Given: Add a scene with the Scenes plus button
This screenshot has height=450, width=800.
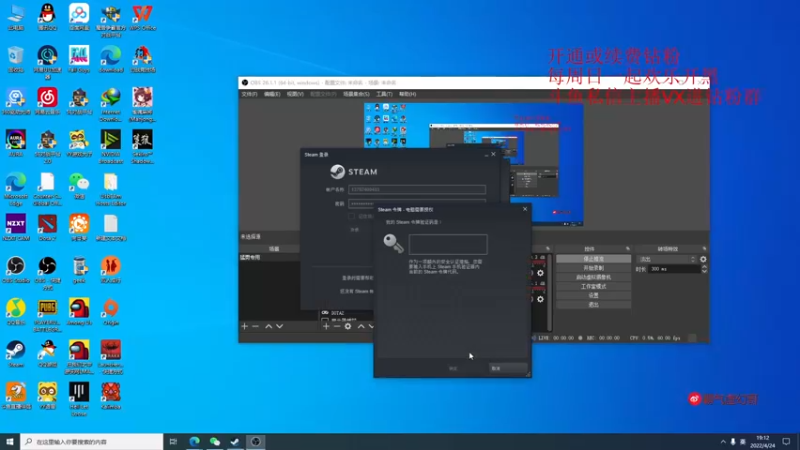Looking at the screenshot, I should point(244,326).
